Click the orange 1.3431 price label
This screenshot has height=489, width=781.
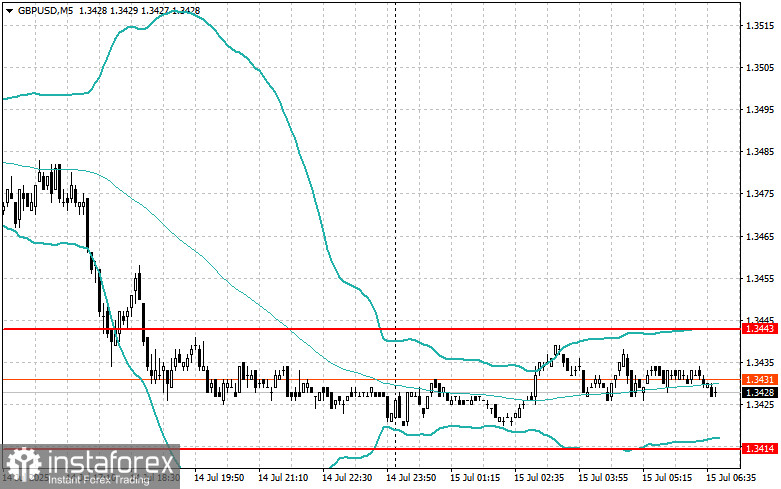(x=760, y=379)
